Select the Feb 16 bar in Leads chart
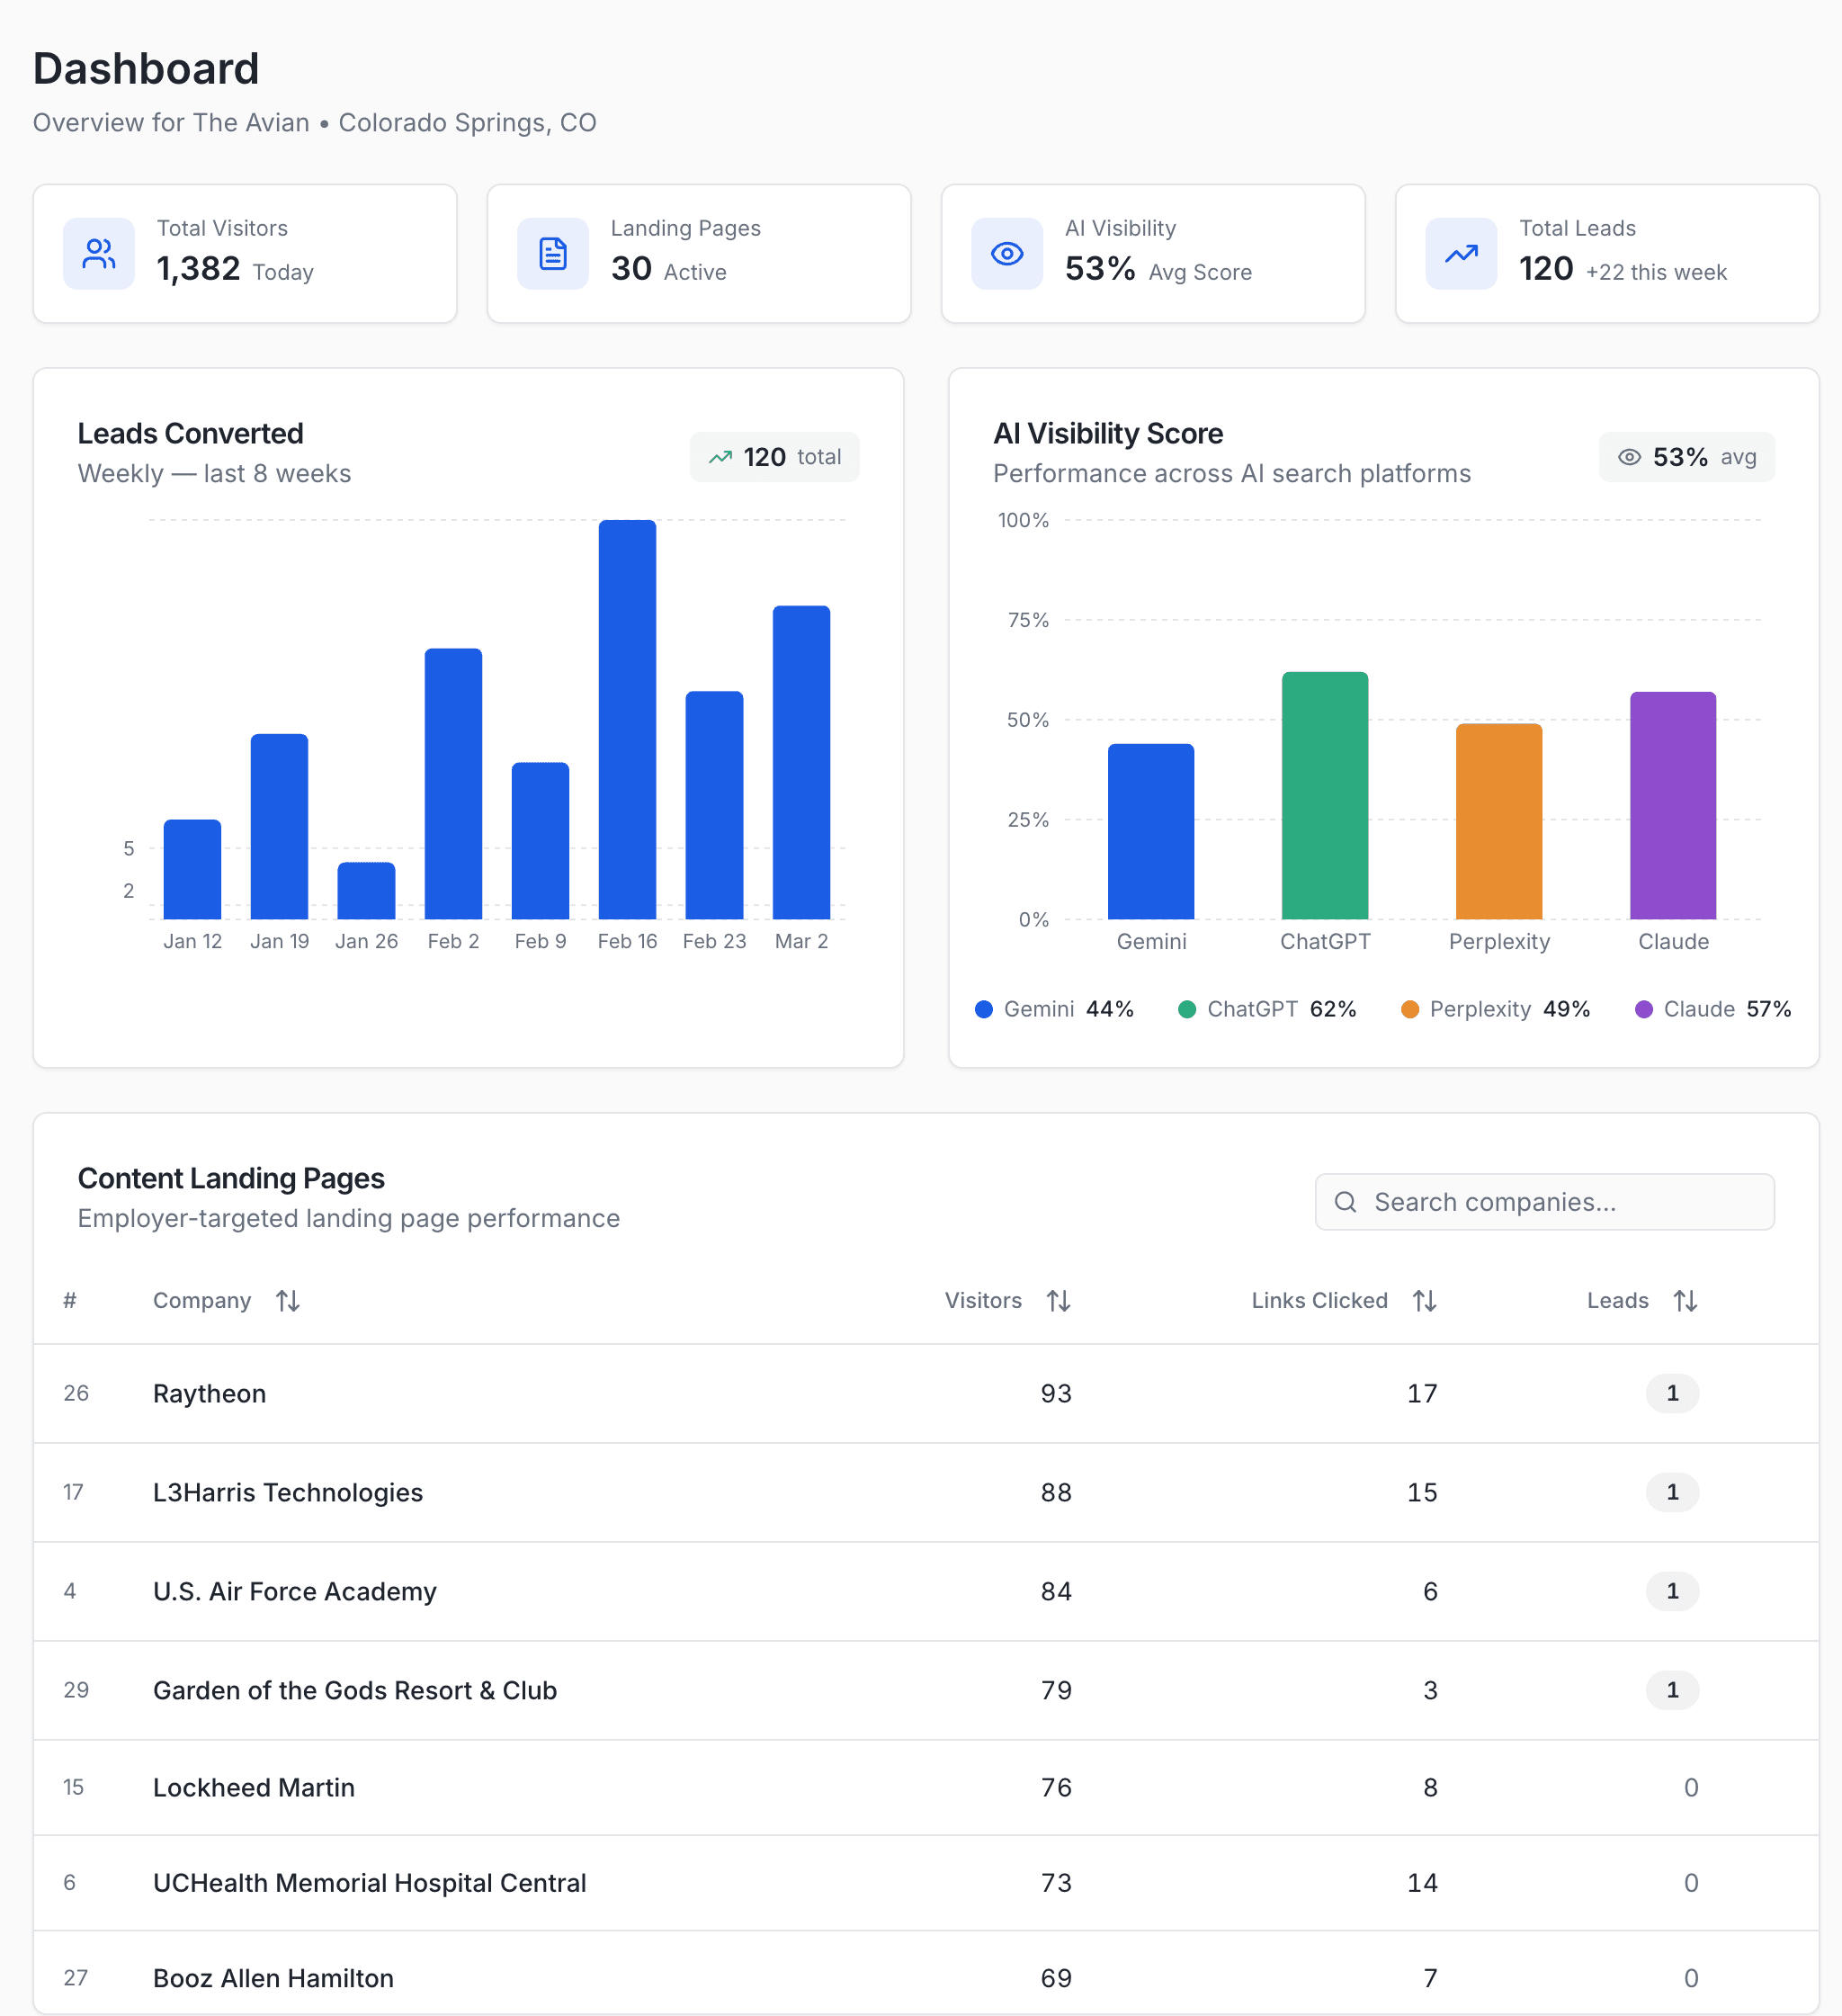 628,719
